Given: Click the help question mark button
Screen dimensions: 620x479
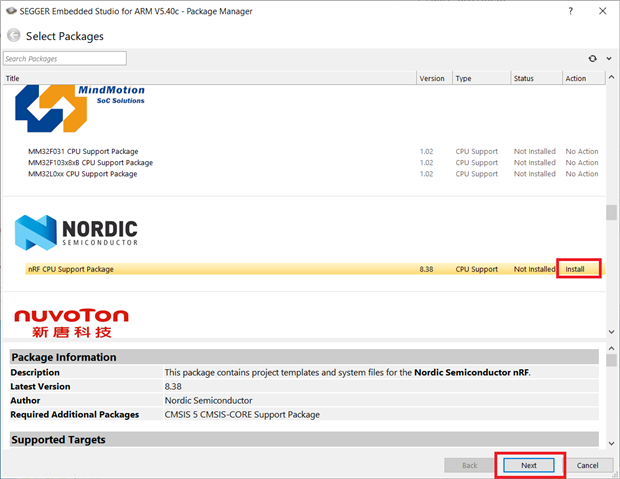Looking at the screenshot, I should pyautogui.click(x=570, y=11).
